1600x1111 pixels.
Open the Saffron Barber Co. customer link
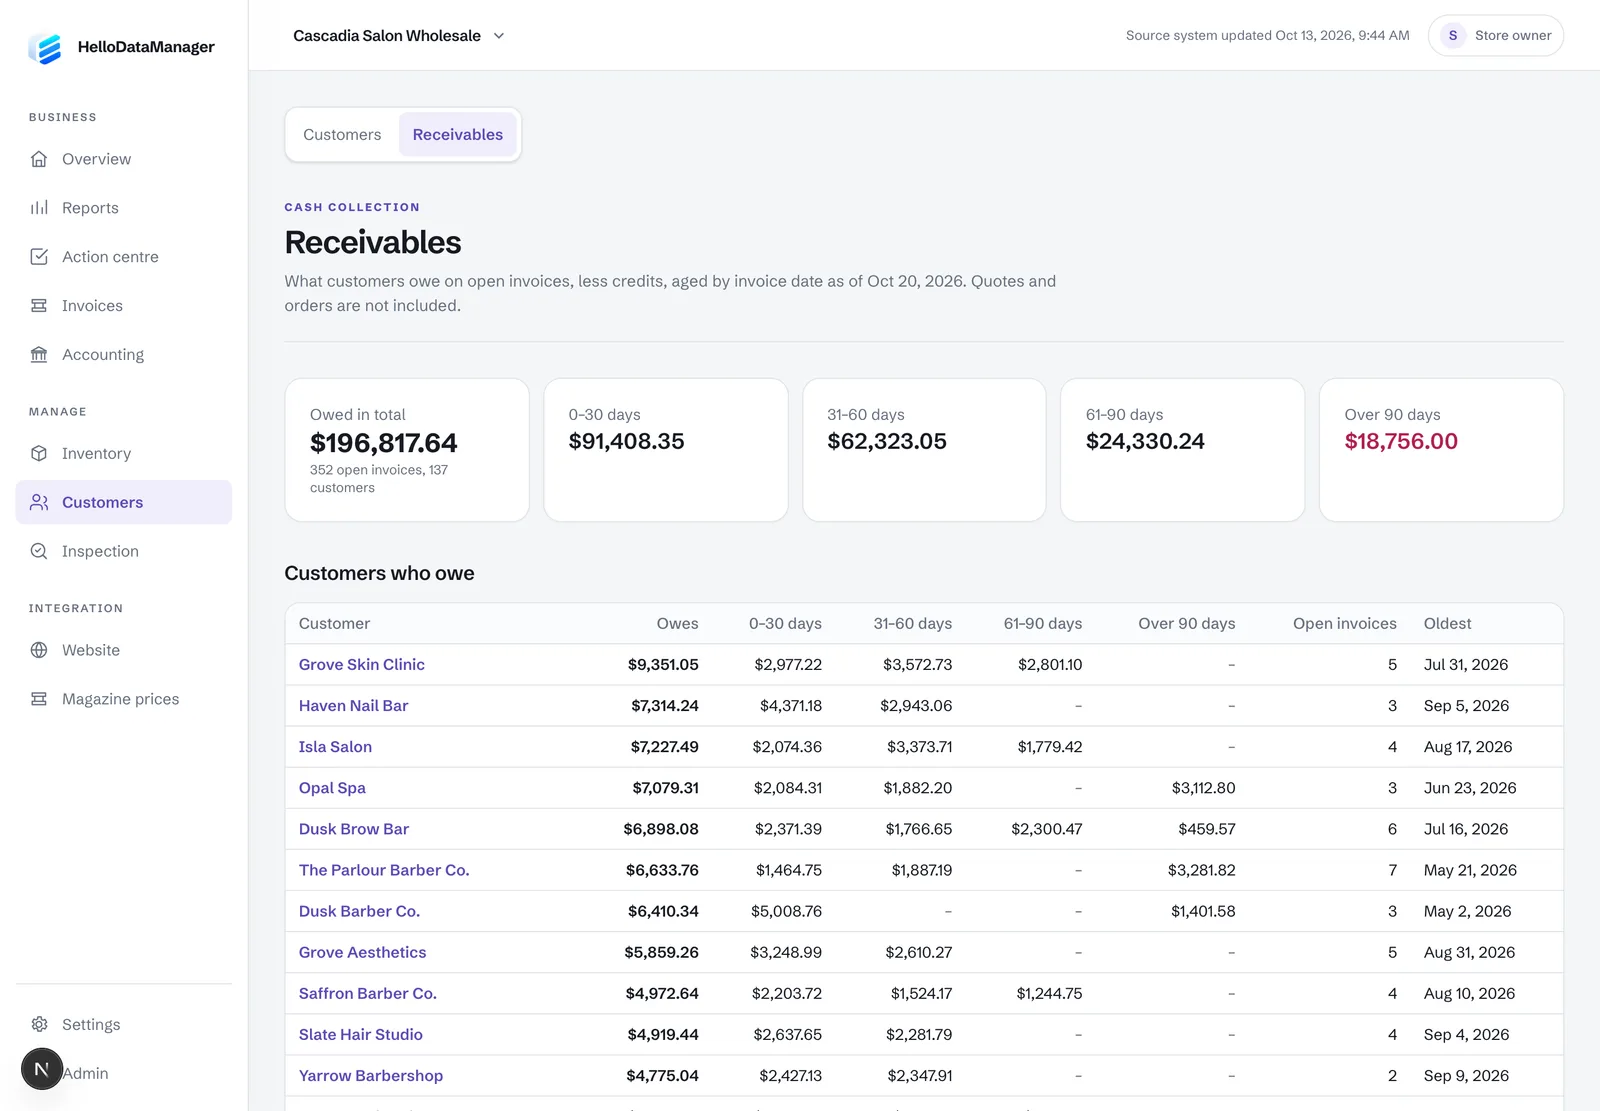click(x=368, y=994)
